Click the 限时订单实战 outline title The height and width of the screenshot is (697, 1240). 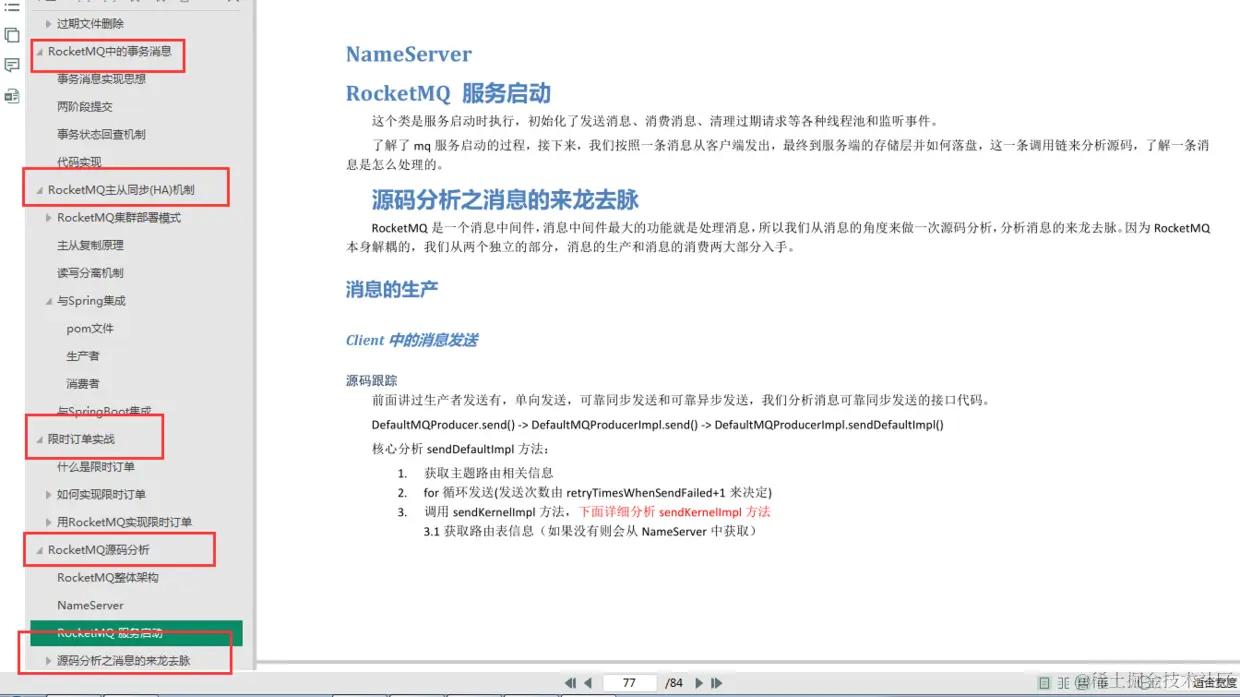[x=81, y=439]
